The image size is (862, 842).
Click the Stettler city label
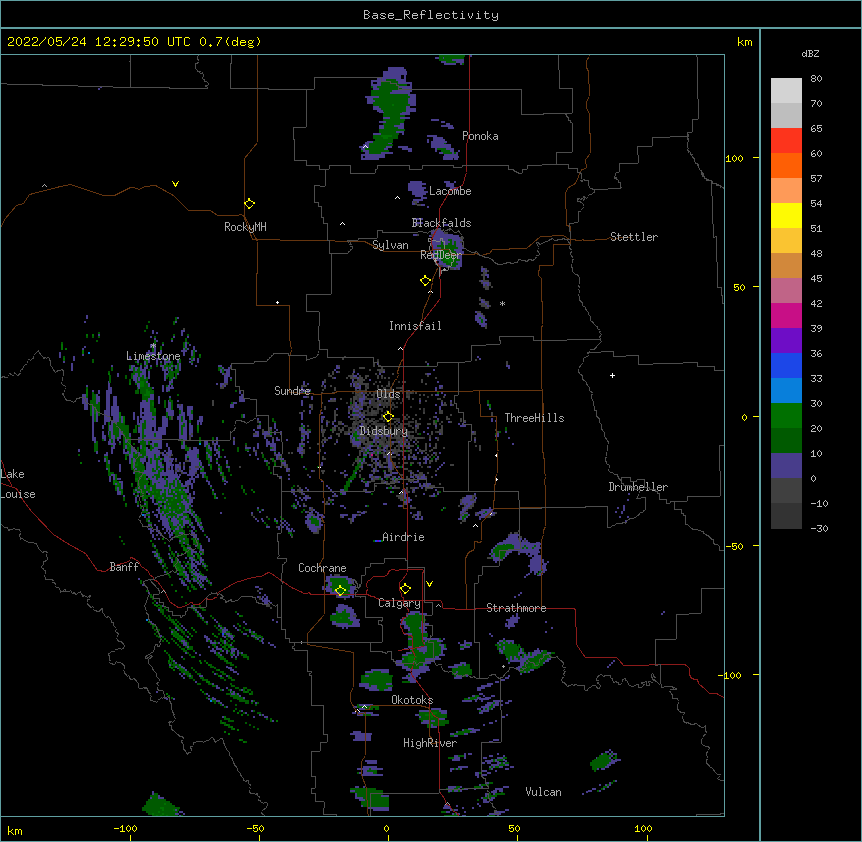coord(634,237)
